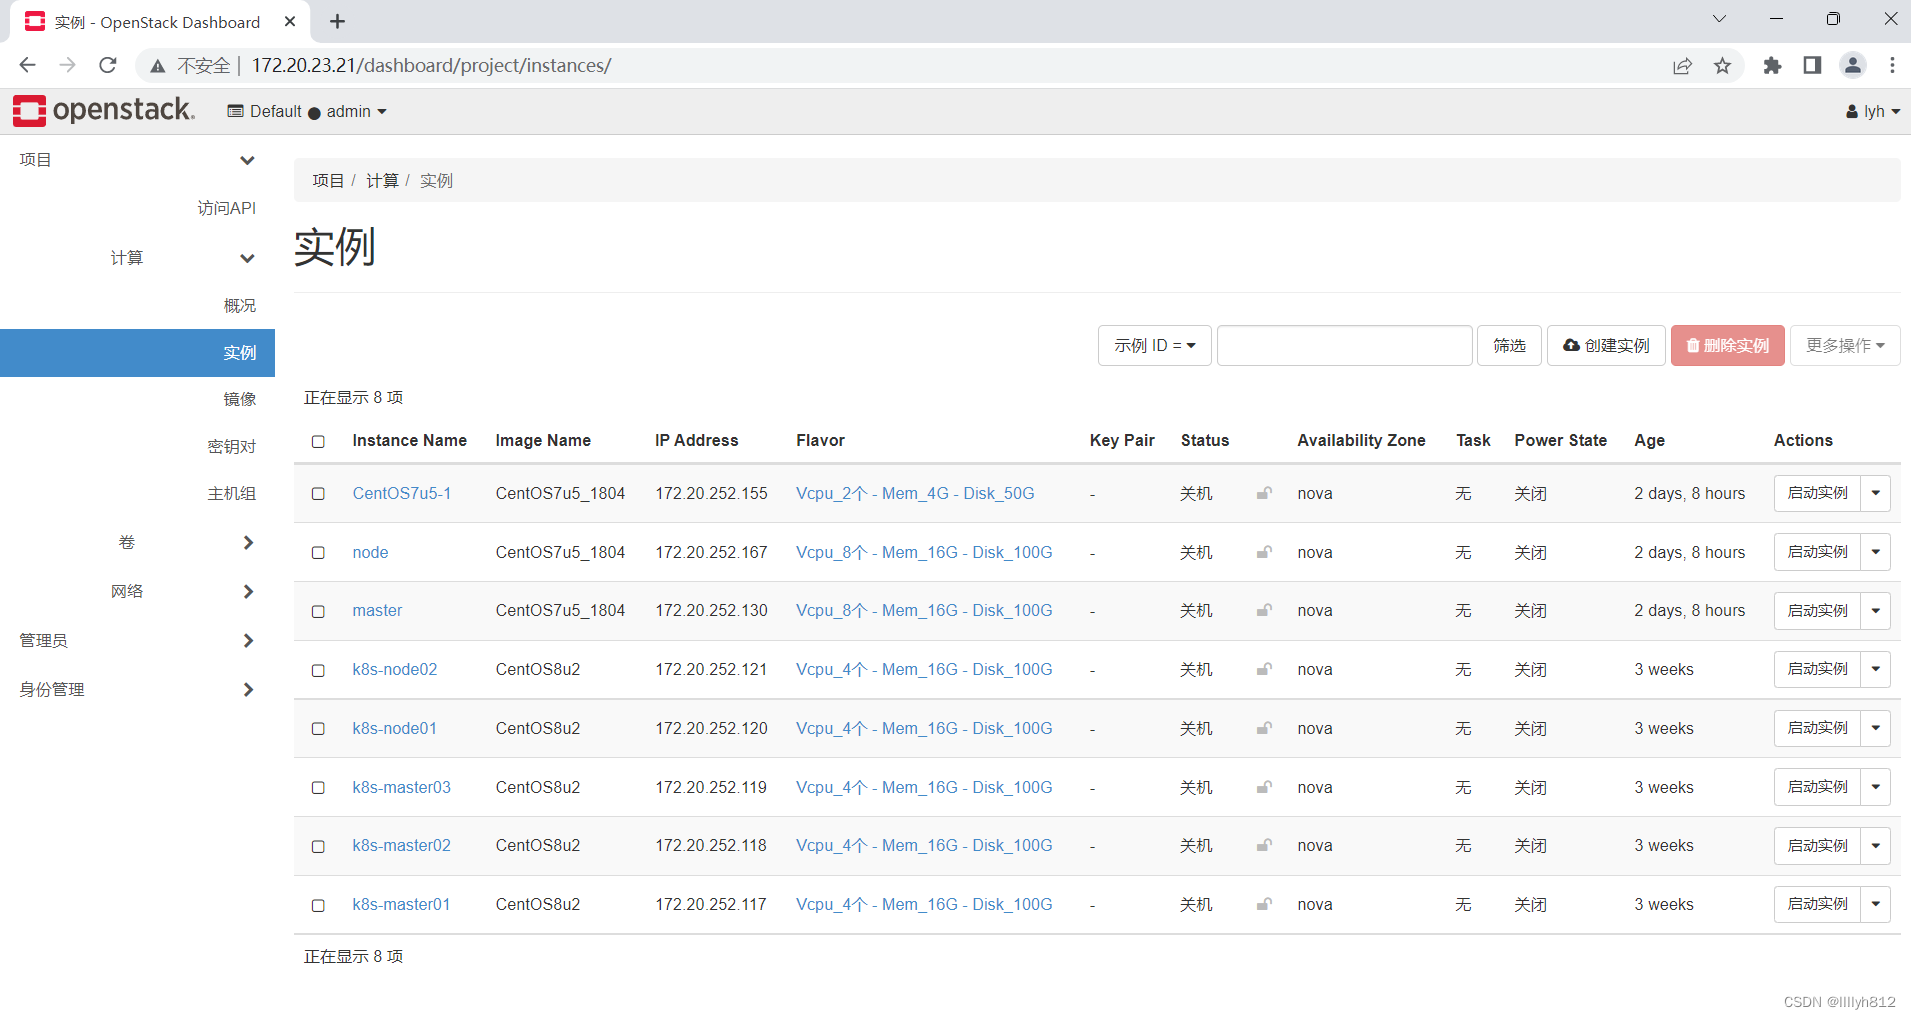Screen dimensions: 1911x1019
Task: Reload the dashboard page
Action: tap(108, 65)
